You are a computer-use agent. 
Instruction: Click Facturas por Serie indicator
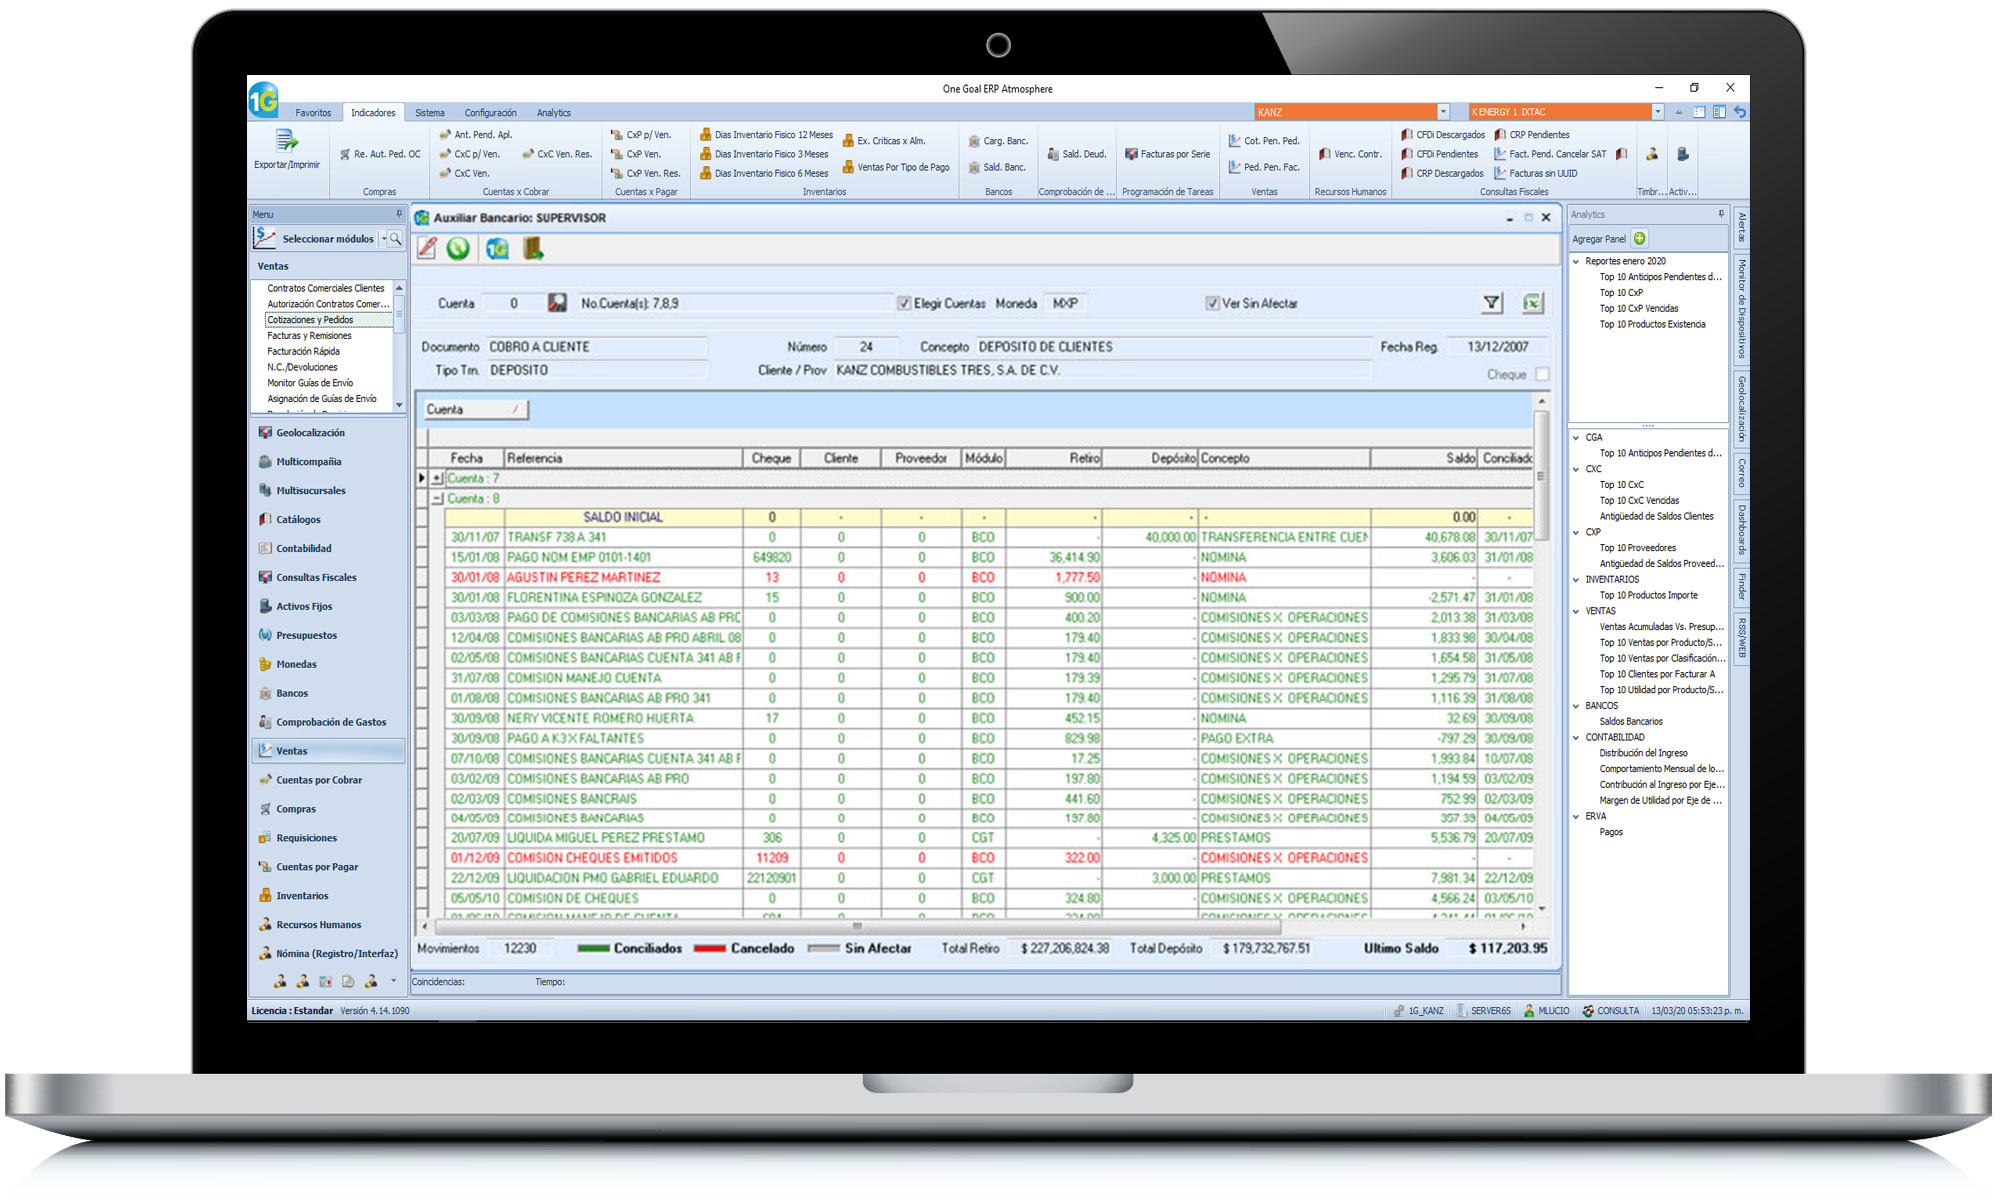[x=1167, y=154]
